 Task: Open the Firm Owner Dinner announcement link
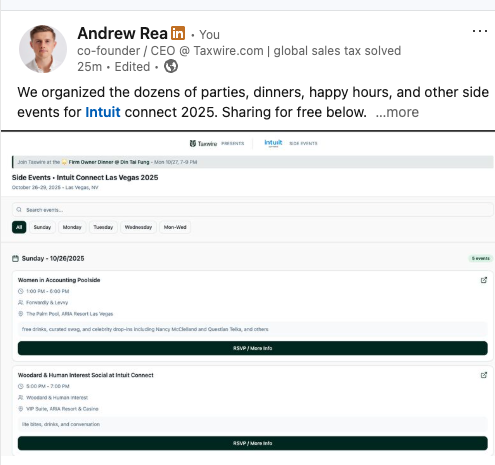pos(109,162)
